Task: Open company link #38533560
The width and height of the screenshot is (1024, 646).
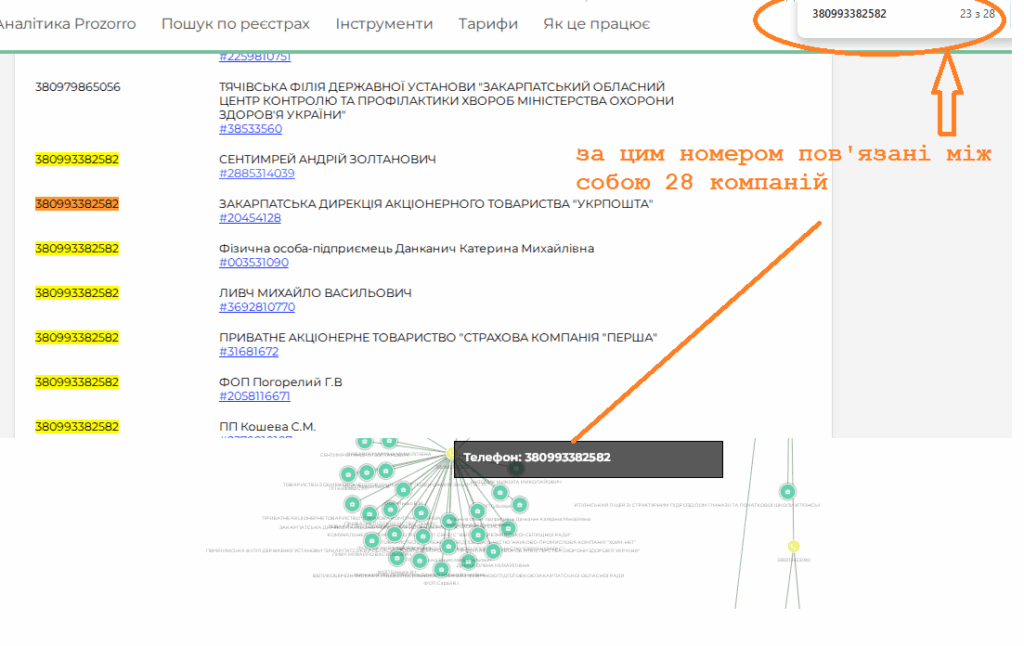Action: pos(250,129)
